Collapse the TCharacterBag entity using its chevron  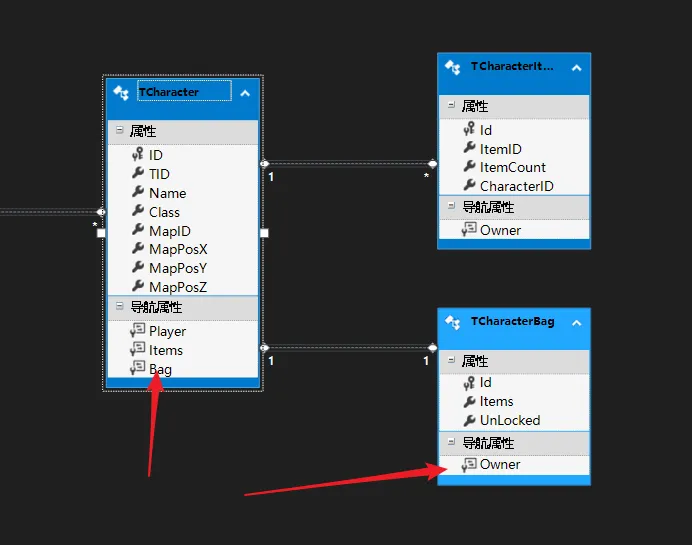pos(576,323)
